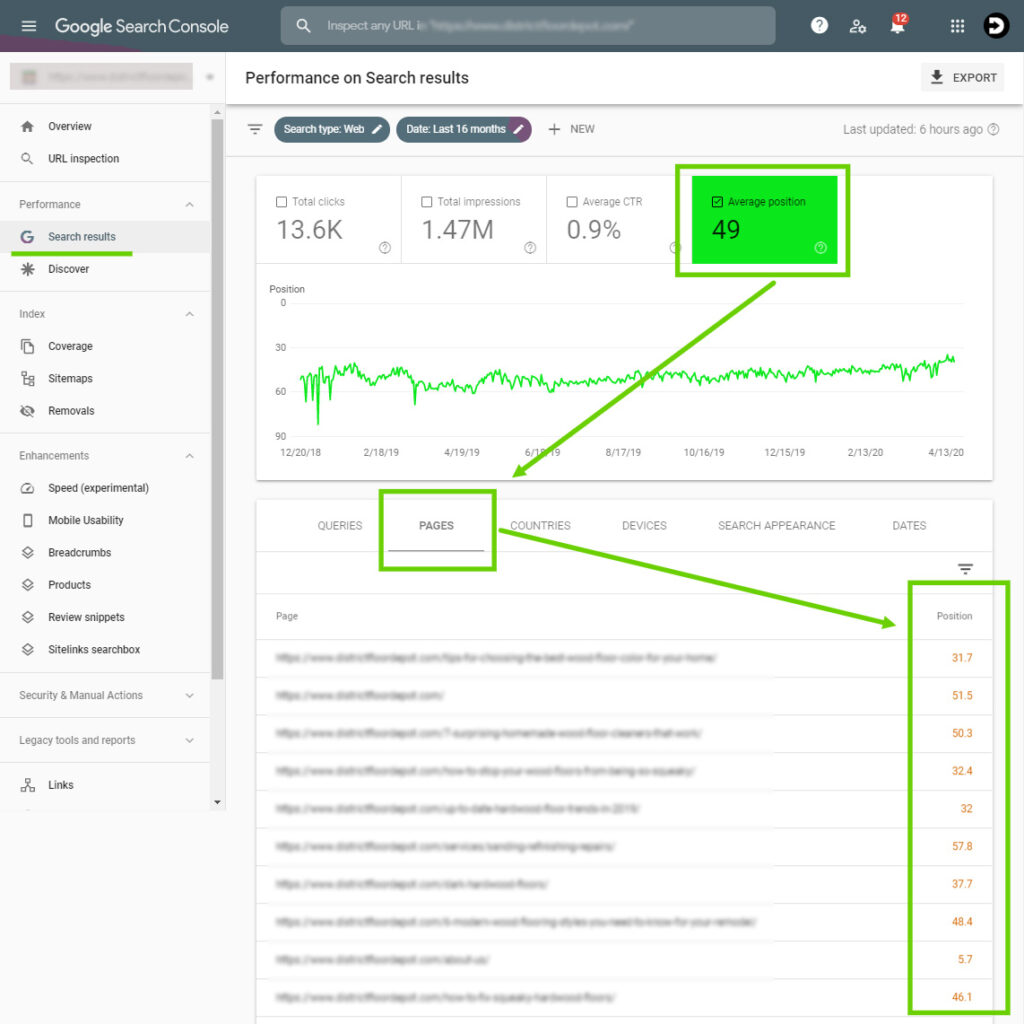Screen dimensions: 1024x1024
Task: Click the Sitemaps tree icon
Action: coord(27,379)
